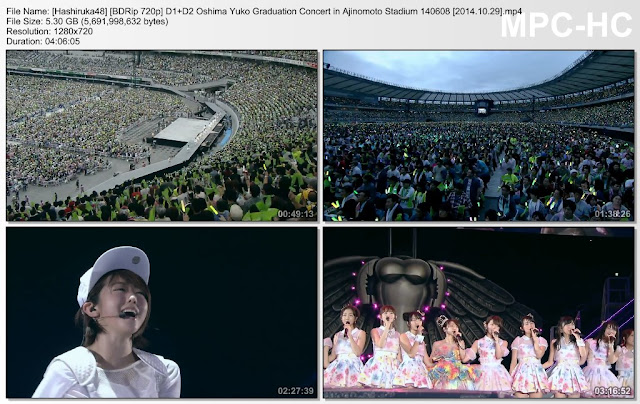Select the File Name text line

pyautogui.click(x=264, y=11)
